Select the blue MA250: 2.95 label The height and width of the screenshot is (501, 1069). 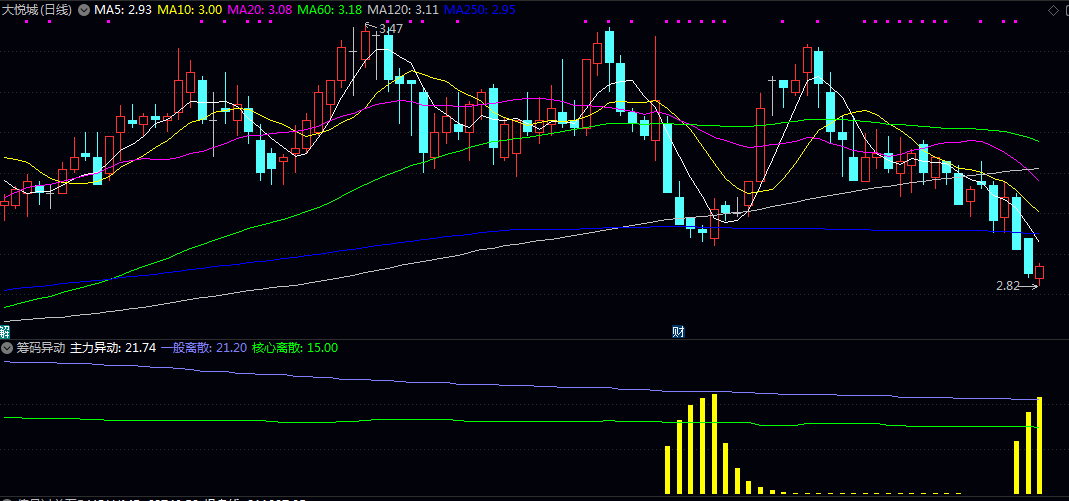[x=479, y=9]
